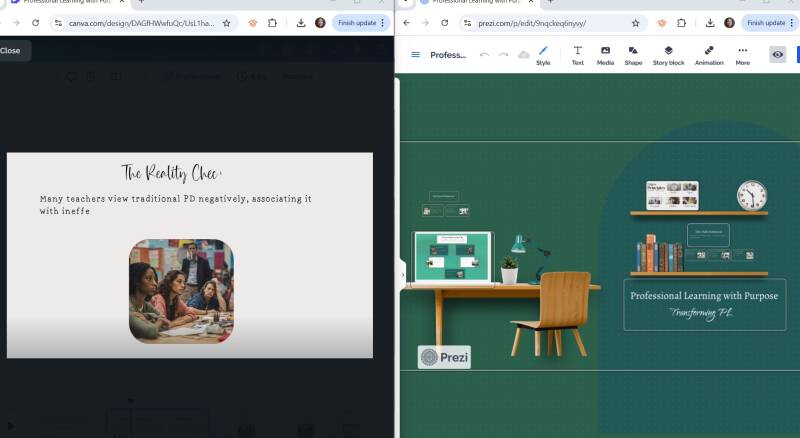The height and width of the screenshot is (438, 800).
Task: Click the cloud save status icon in Prezi
Action: [x=523, y=55]
